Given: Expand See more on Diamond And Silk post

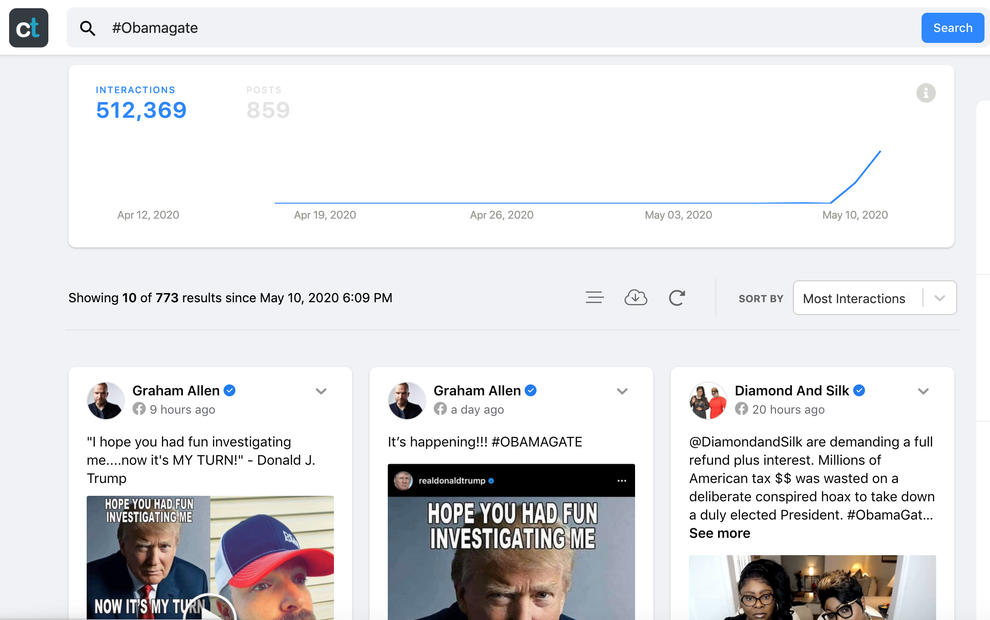Looking at the screenshot, I should click(719, 534).
